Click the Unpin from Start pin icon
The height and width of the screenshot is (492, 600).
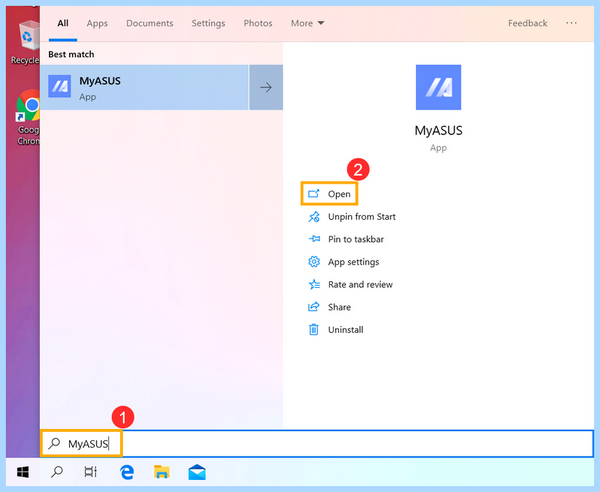(314, 217)
